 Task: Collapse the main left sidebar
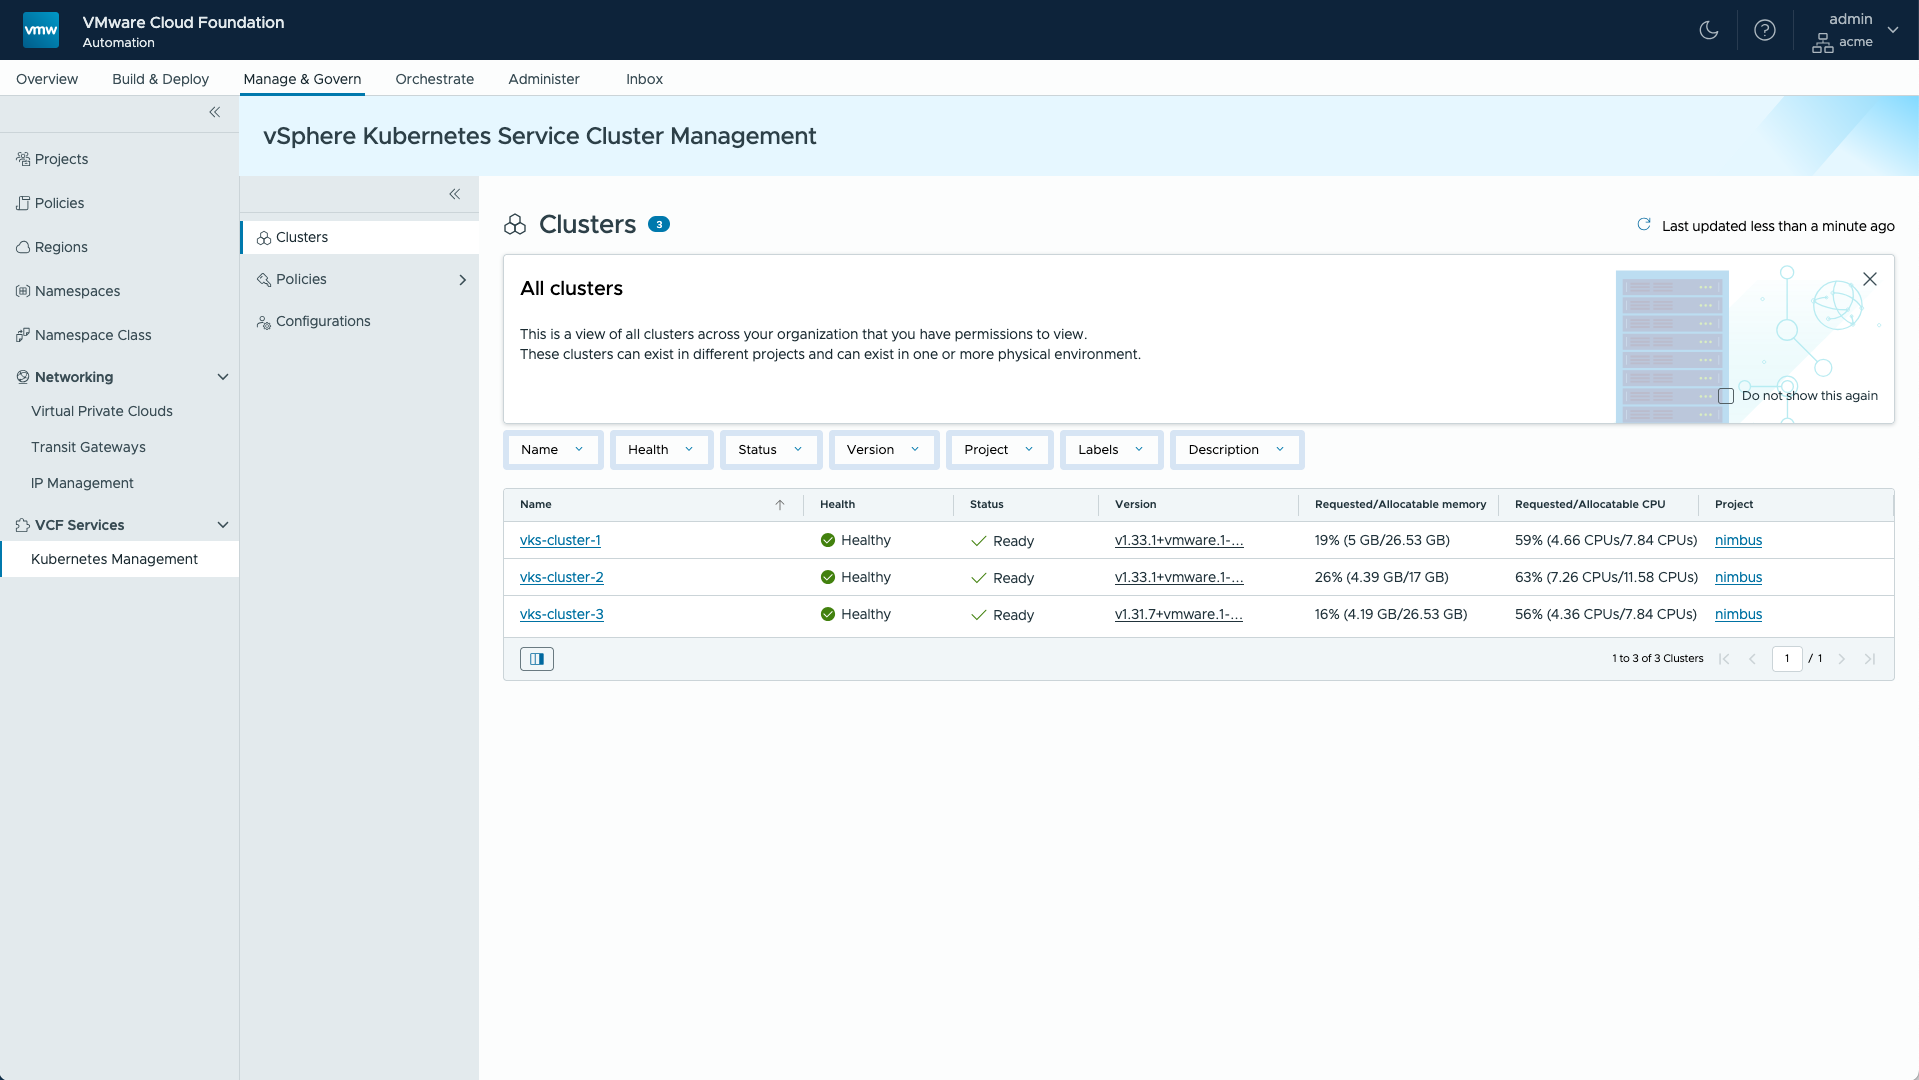(x=214, y=112)
